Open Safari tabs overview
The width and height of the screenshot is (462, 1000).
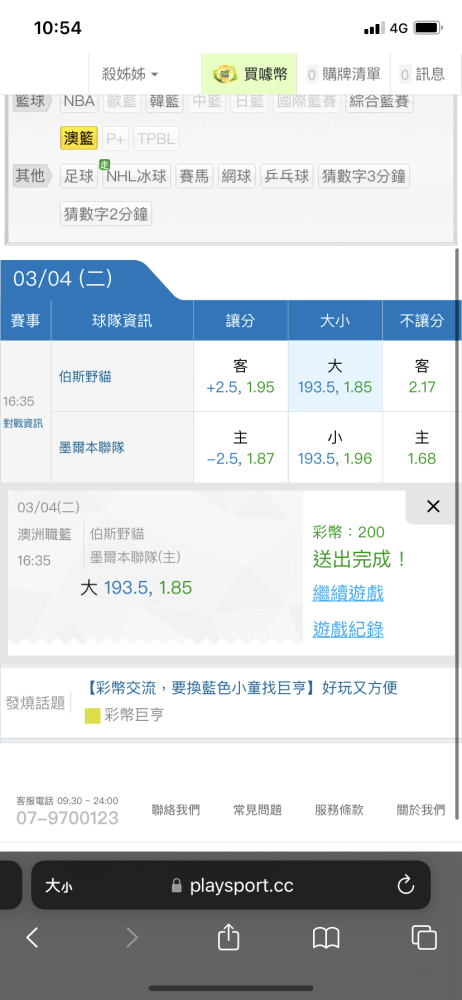[424, 937]
